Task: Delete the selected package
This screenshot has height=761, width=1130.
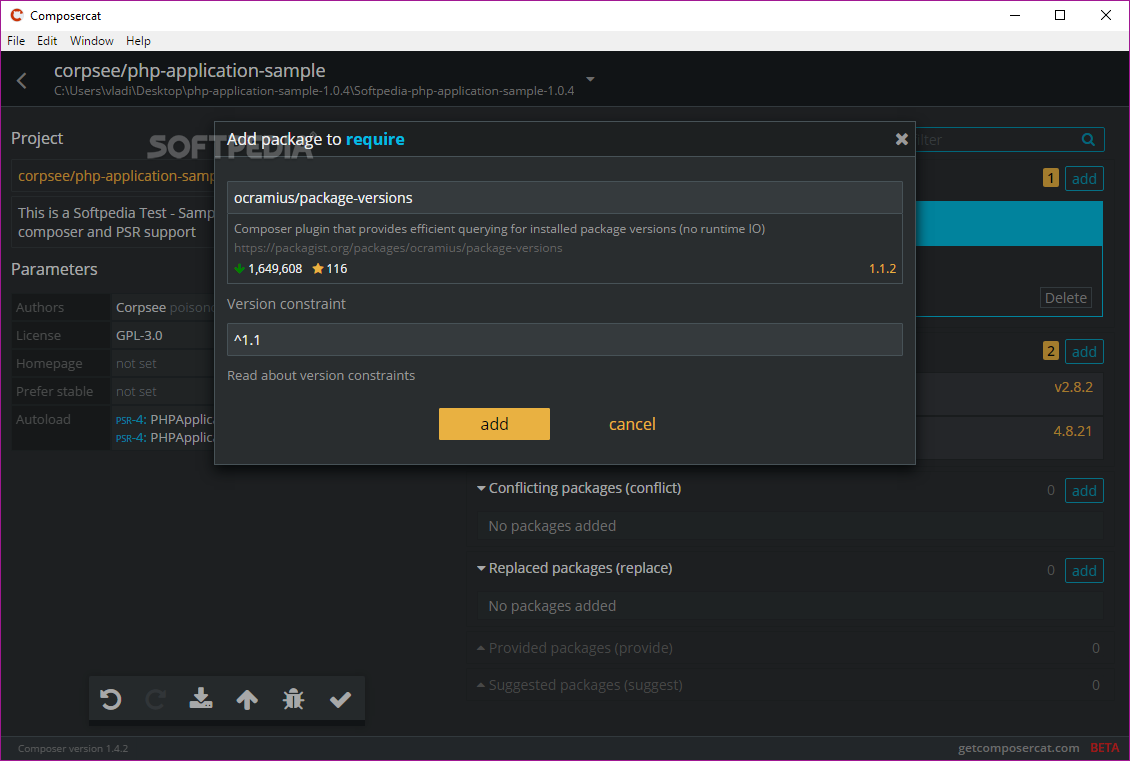Action: [1065, 298]
